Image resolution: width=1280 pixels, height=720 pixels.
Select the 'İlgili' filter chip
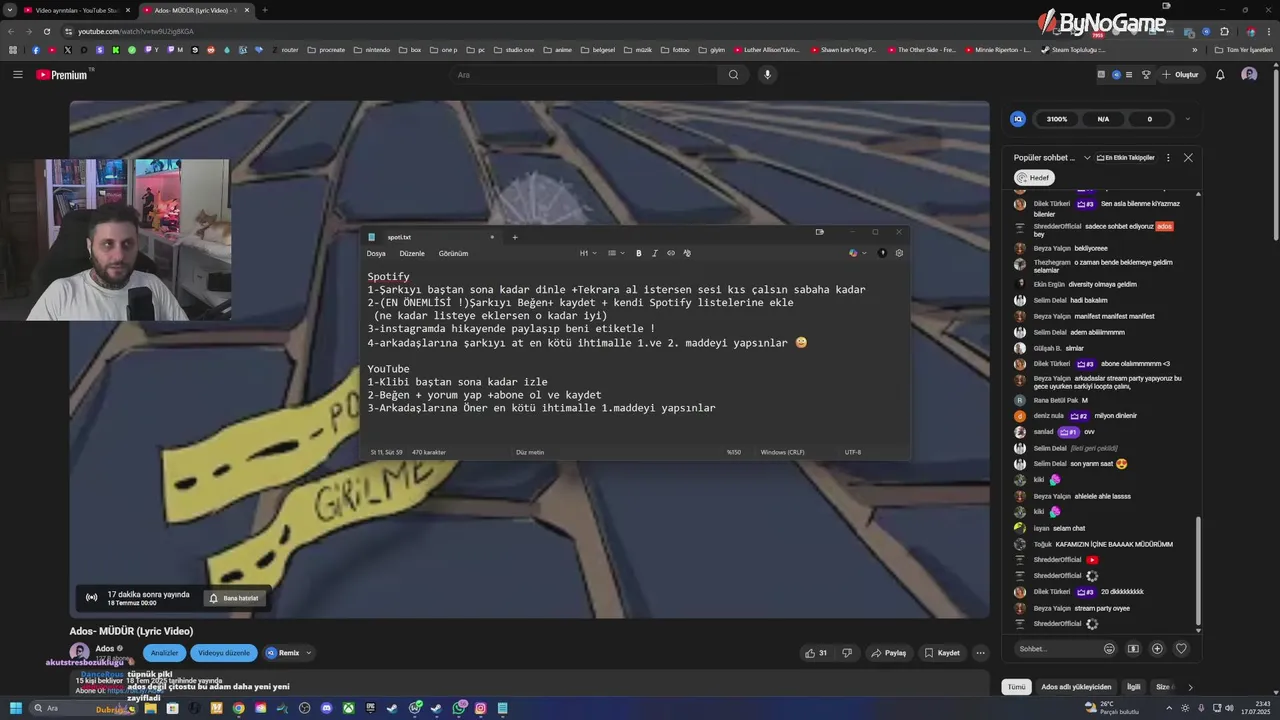[x=1134, y=687]
